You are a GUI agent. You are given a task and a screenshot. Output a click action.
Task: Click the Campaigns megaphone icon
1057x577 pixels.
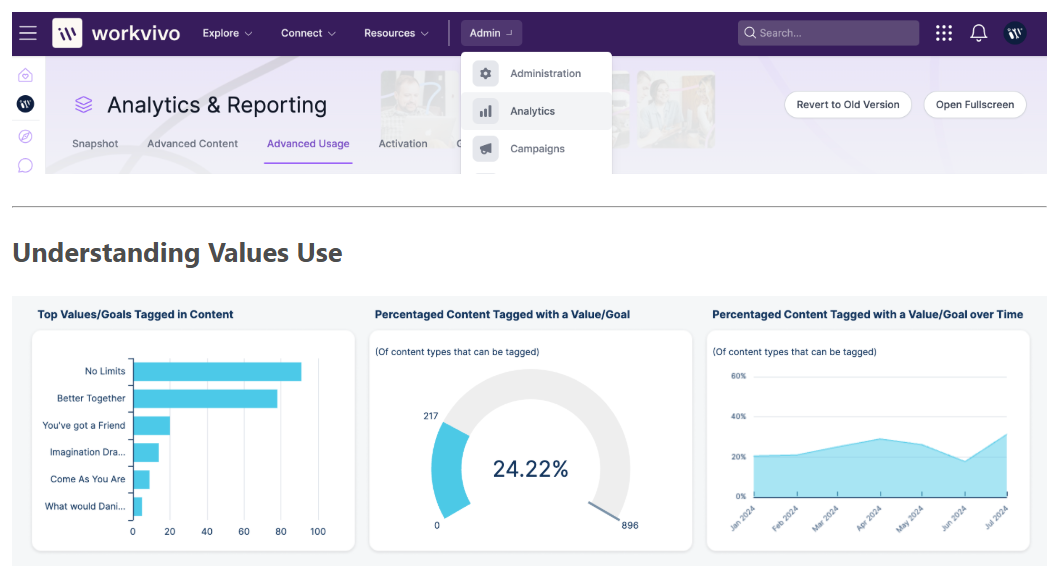(x=485, y=148)
